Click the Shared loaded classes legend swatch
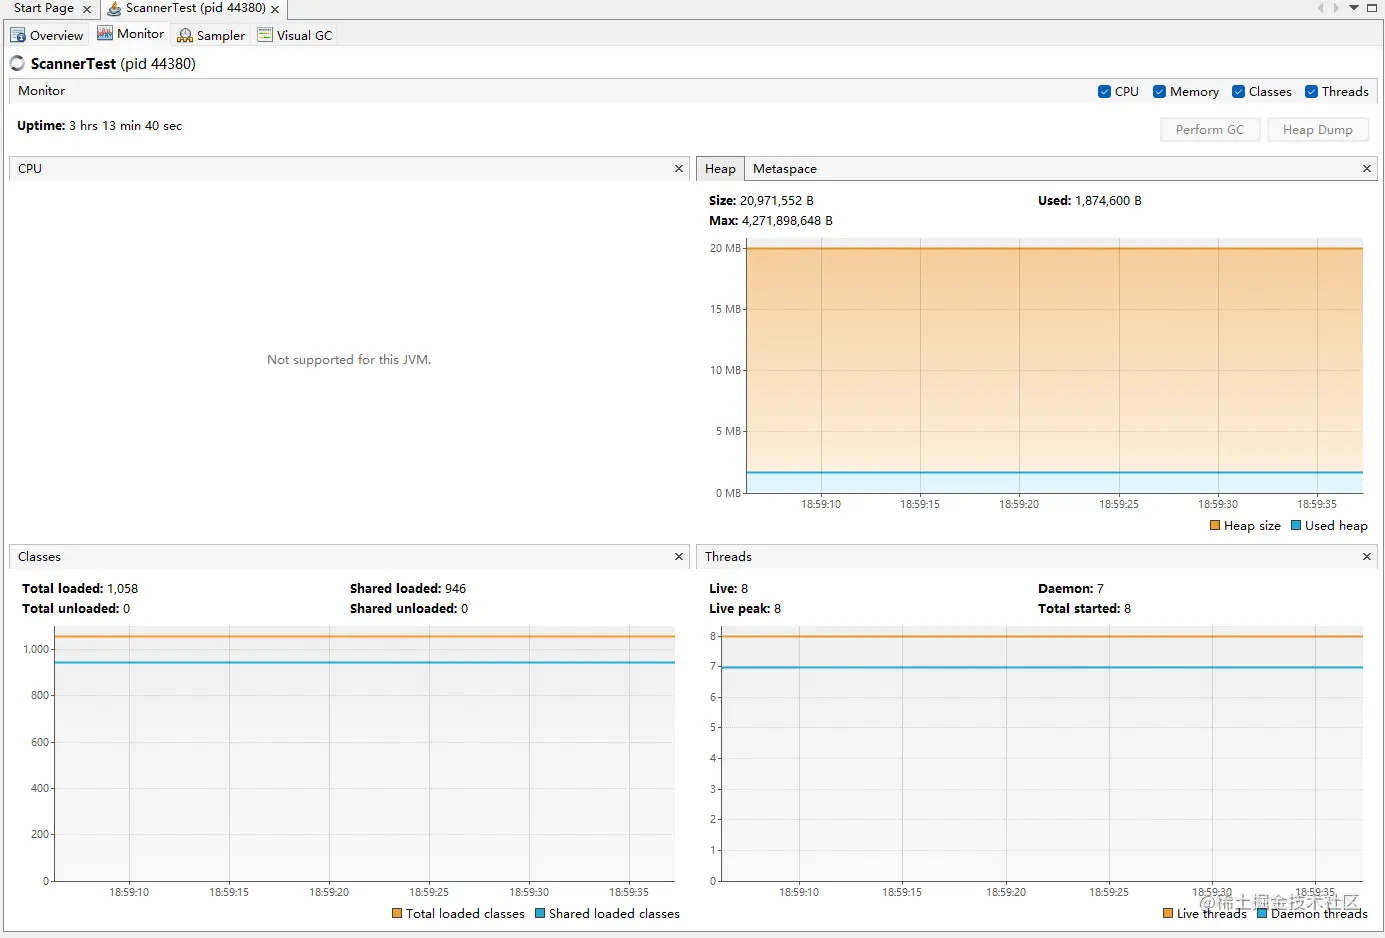The image size is (1385, 938). pos(540,913)
